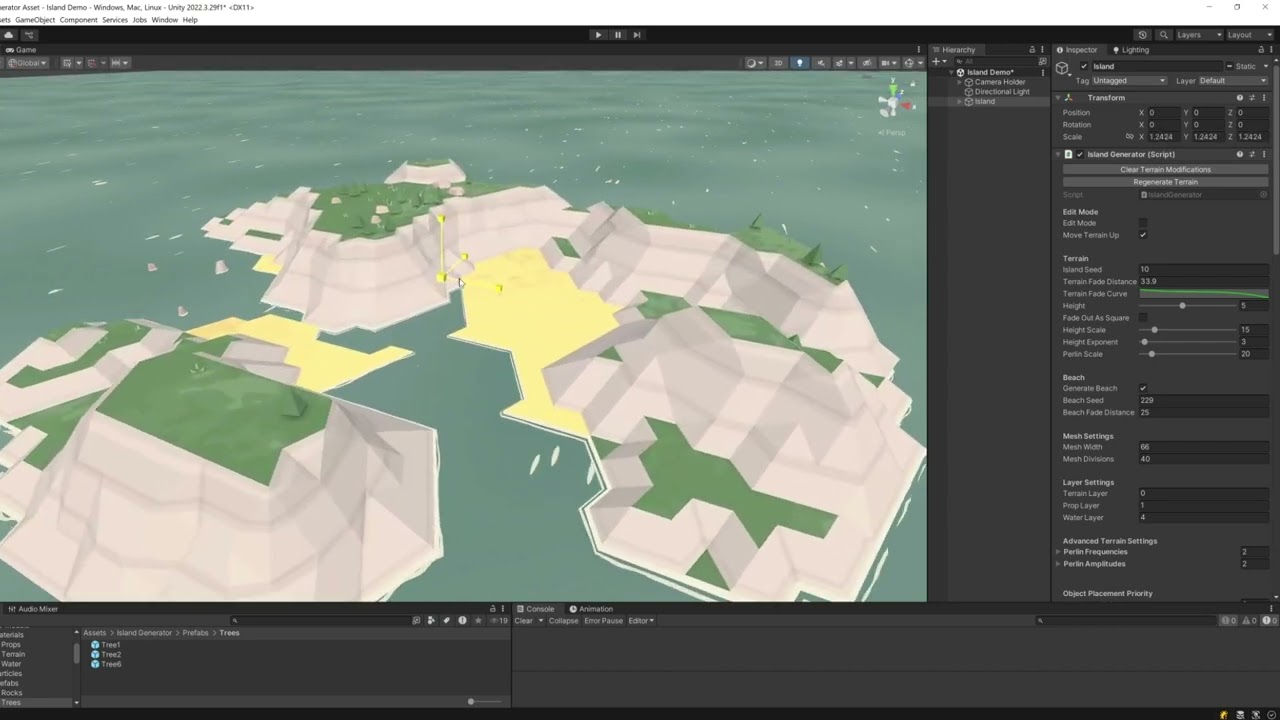The image size is (1280, 720).
Task: Click the Pause button in the toolbar
Action: [617, 34]
